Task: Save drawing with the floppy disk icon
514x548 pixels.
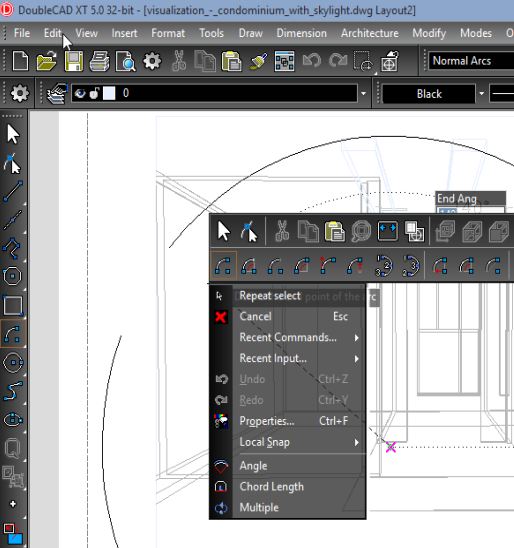Action: (74, 61)
